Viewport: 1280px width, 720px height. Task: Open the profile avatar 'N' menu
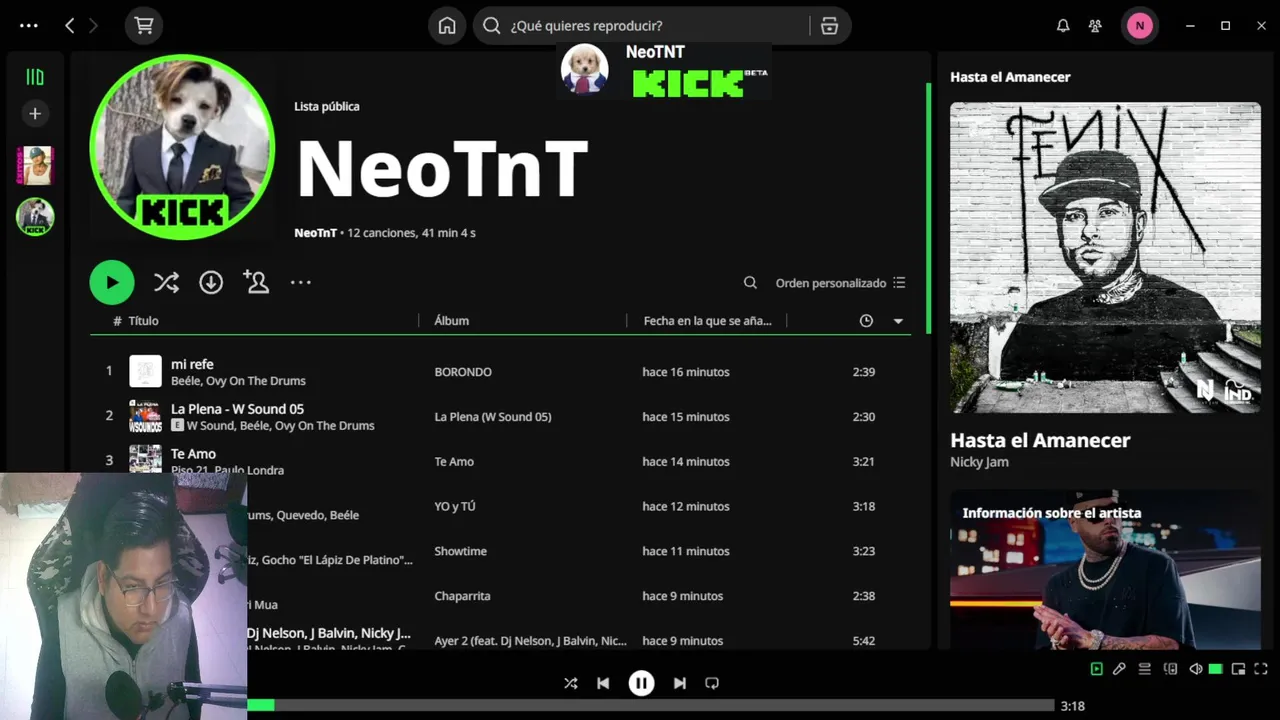[1139, 26]
